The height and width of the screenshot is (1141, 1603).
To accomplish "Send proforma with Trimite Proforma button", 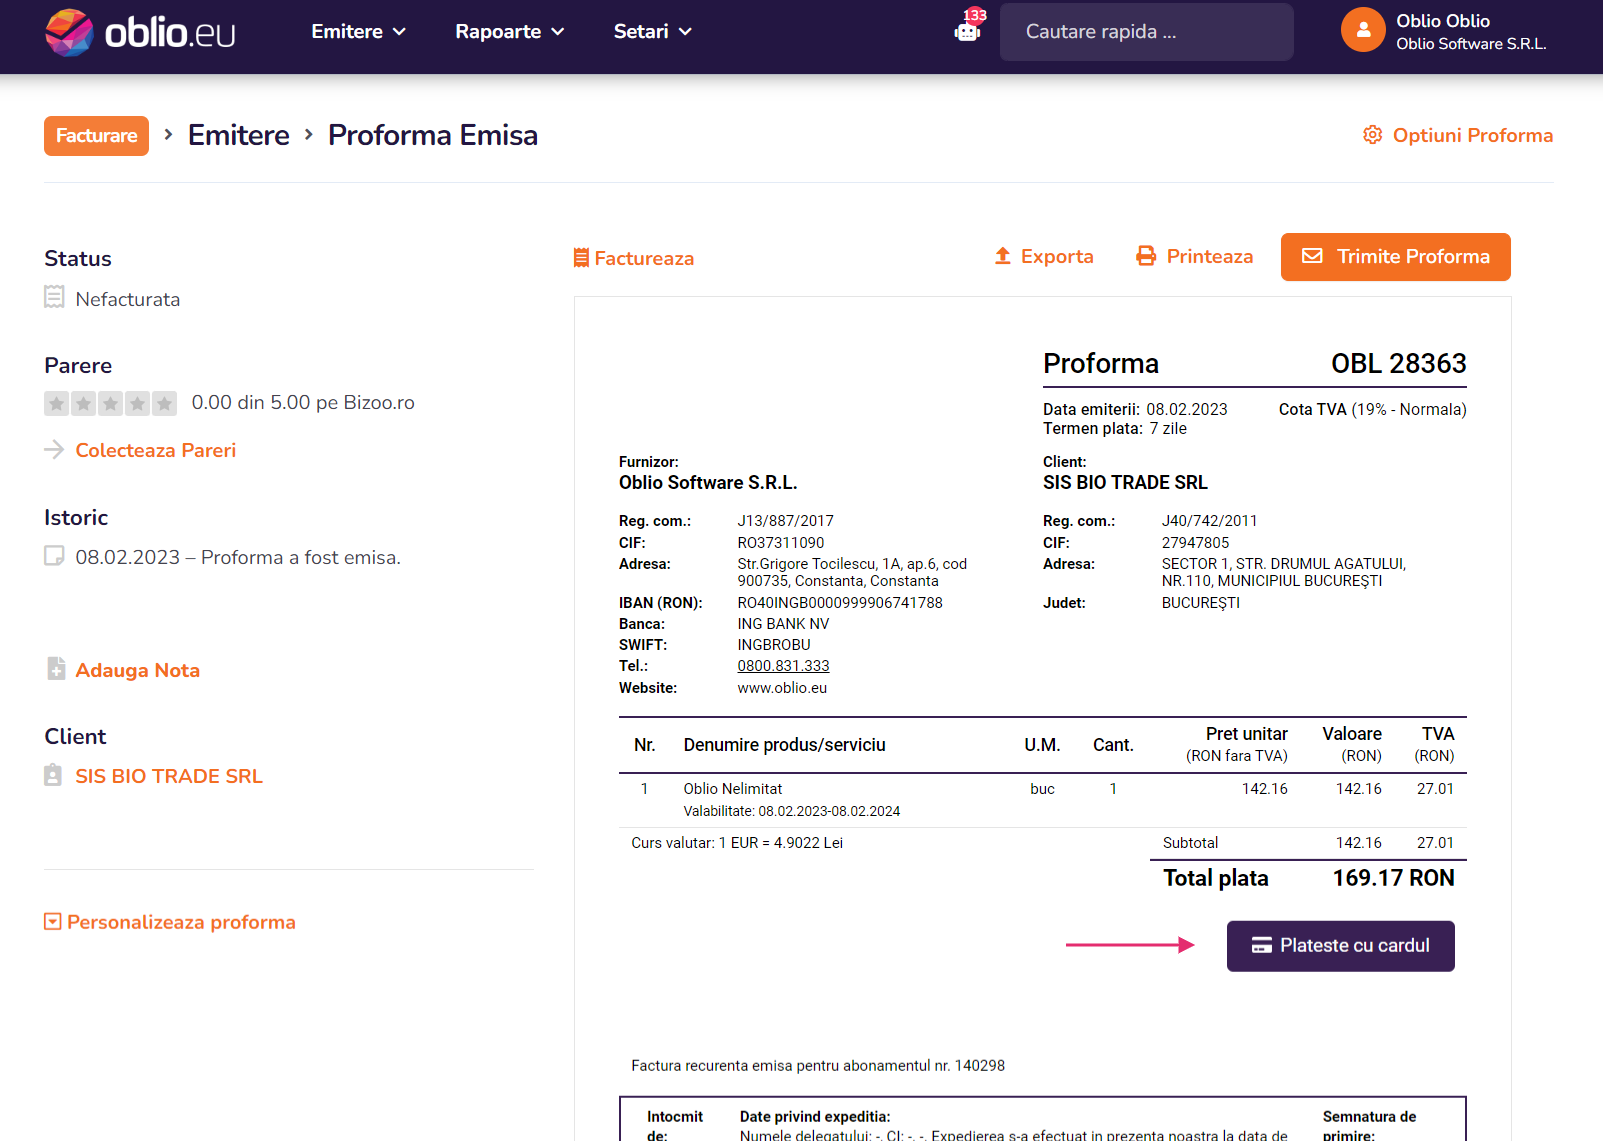I will pos(1396,257).
